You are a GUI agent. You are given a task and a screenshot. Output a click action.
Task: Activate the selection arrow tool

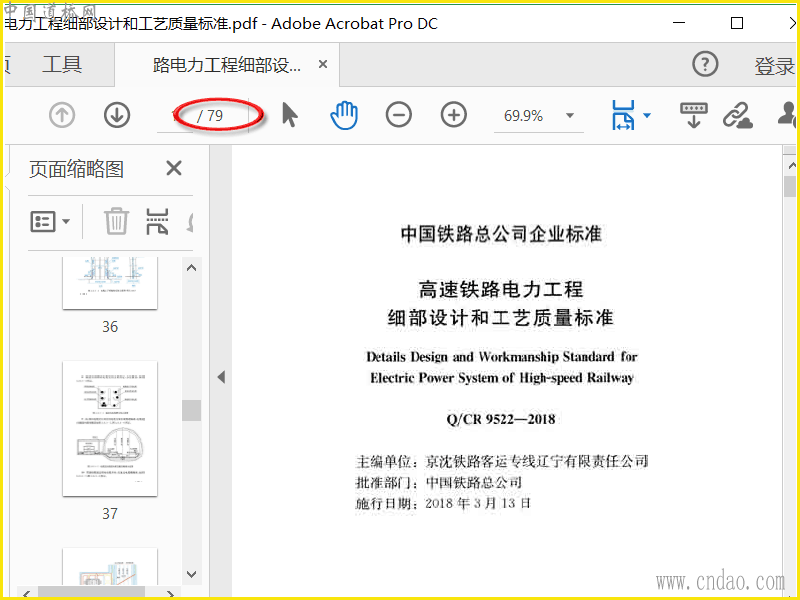coord(289,115)
